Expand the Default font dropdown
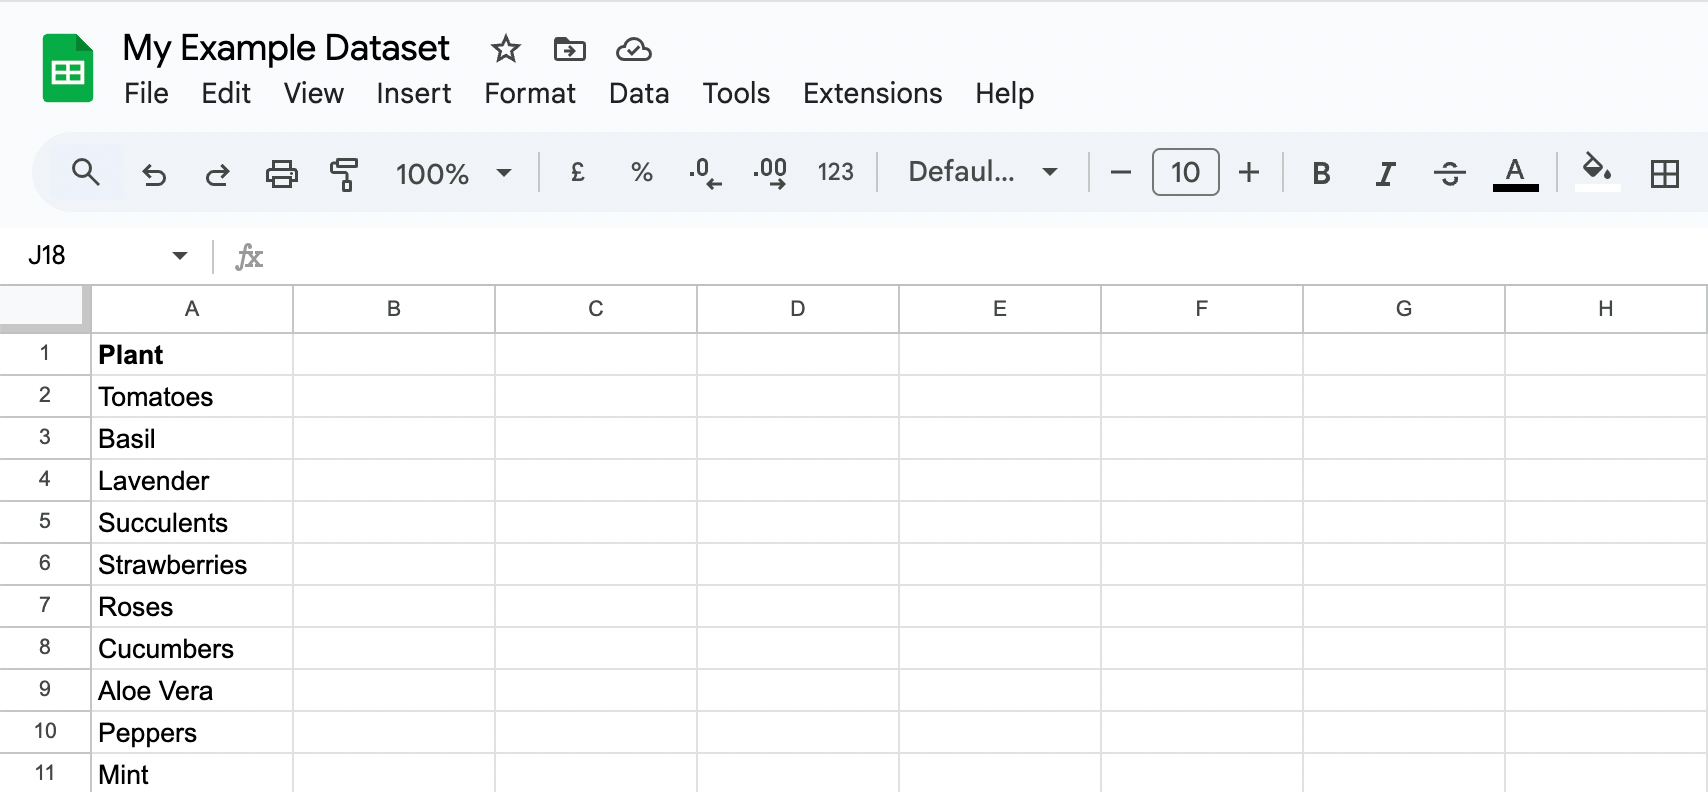The height and width of the screenshot is (792, 1708). (982, 172)
